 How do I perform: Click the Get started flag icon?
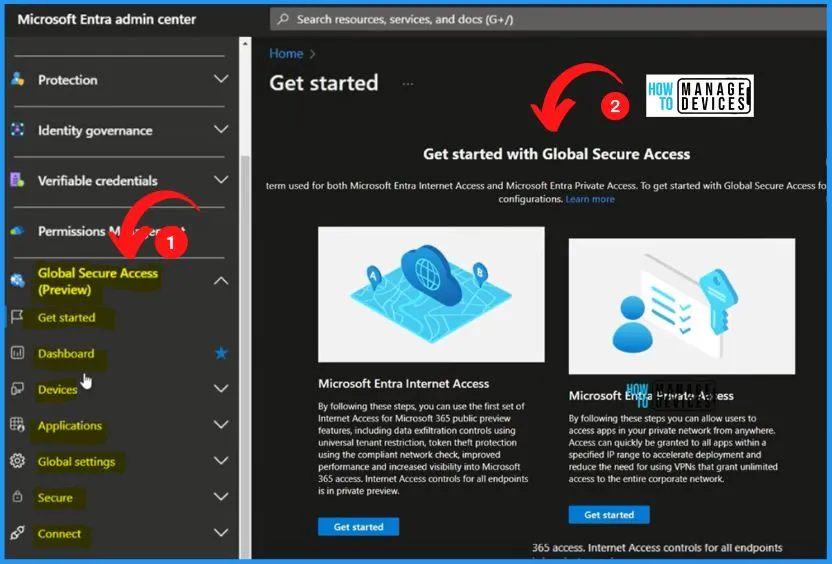click(17, 317)
